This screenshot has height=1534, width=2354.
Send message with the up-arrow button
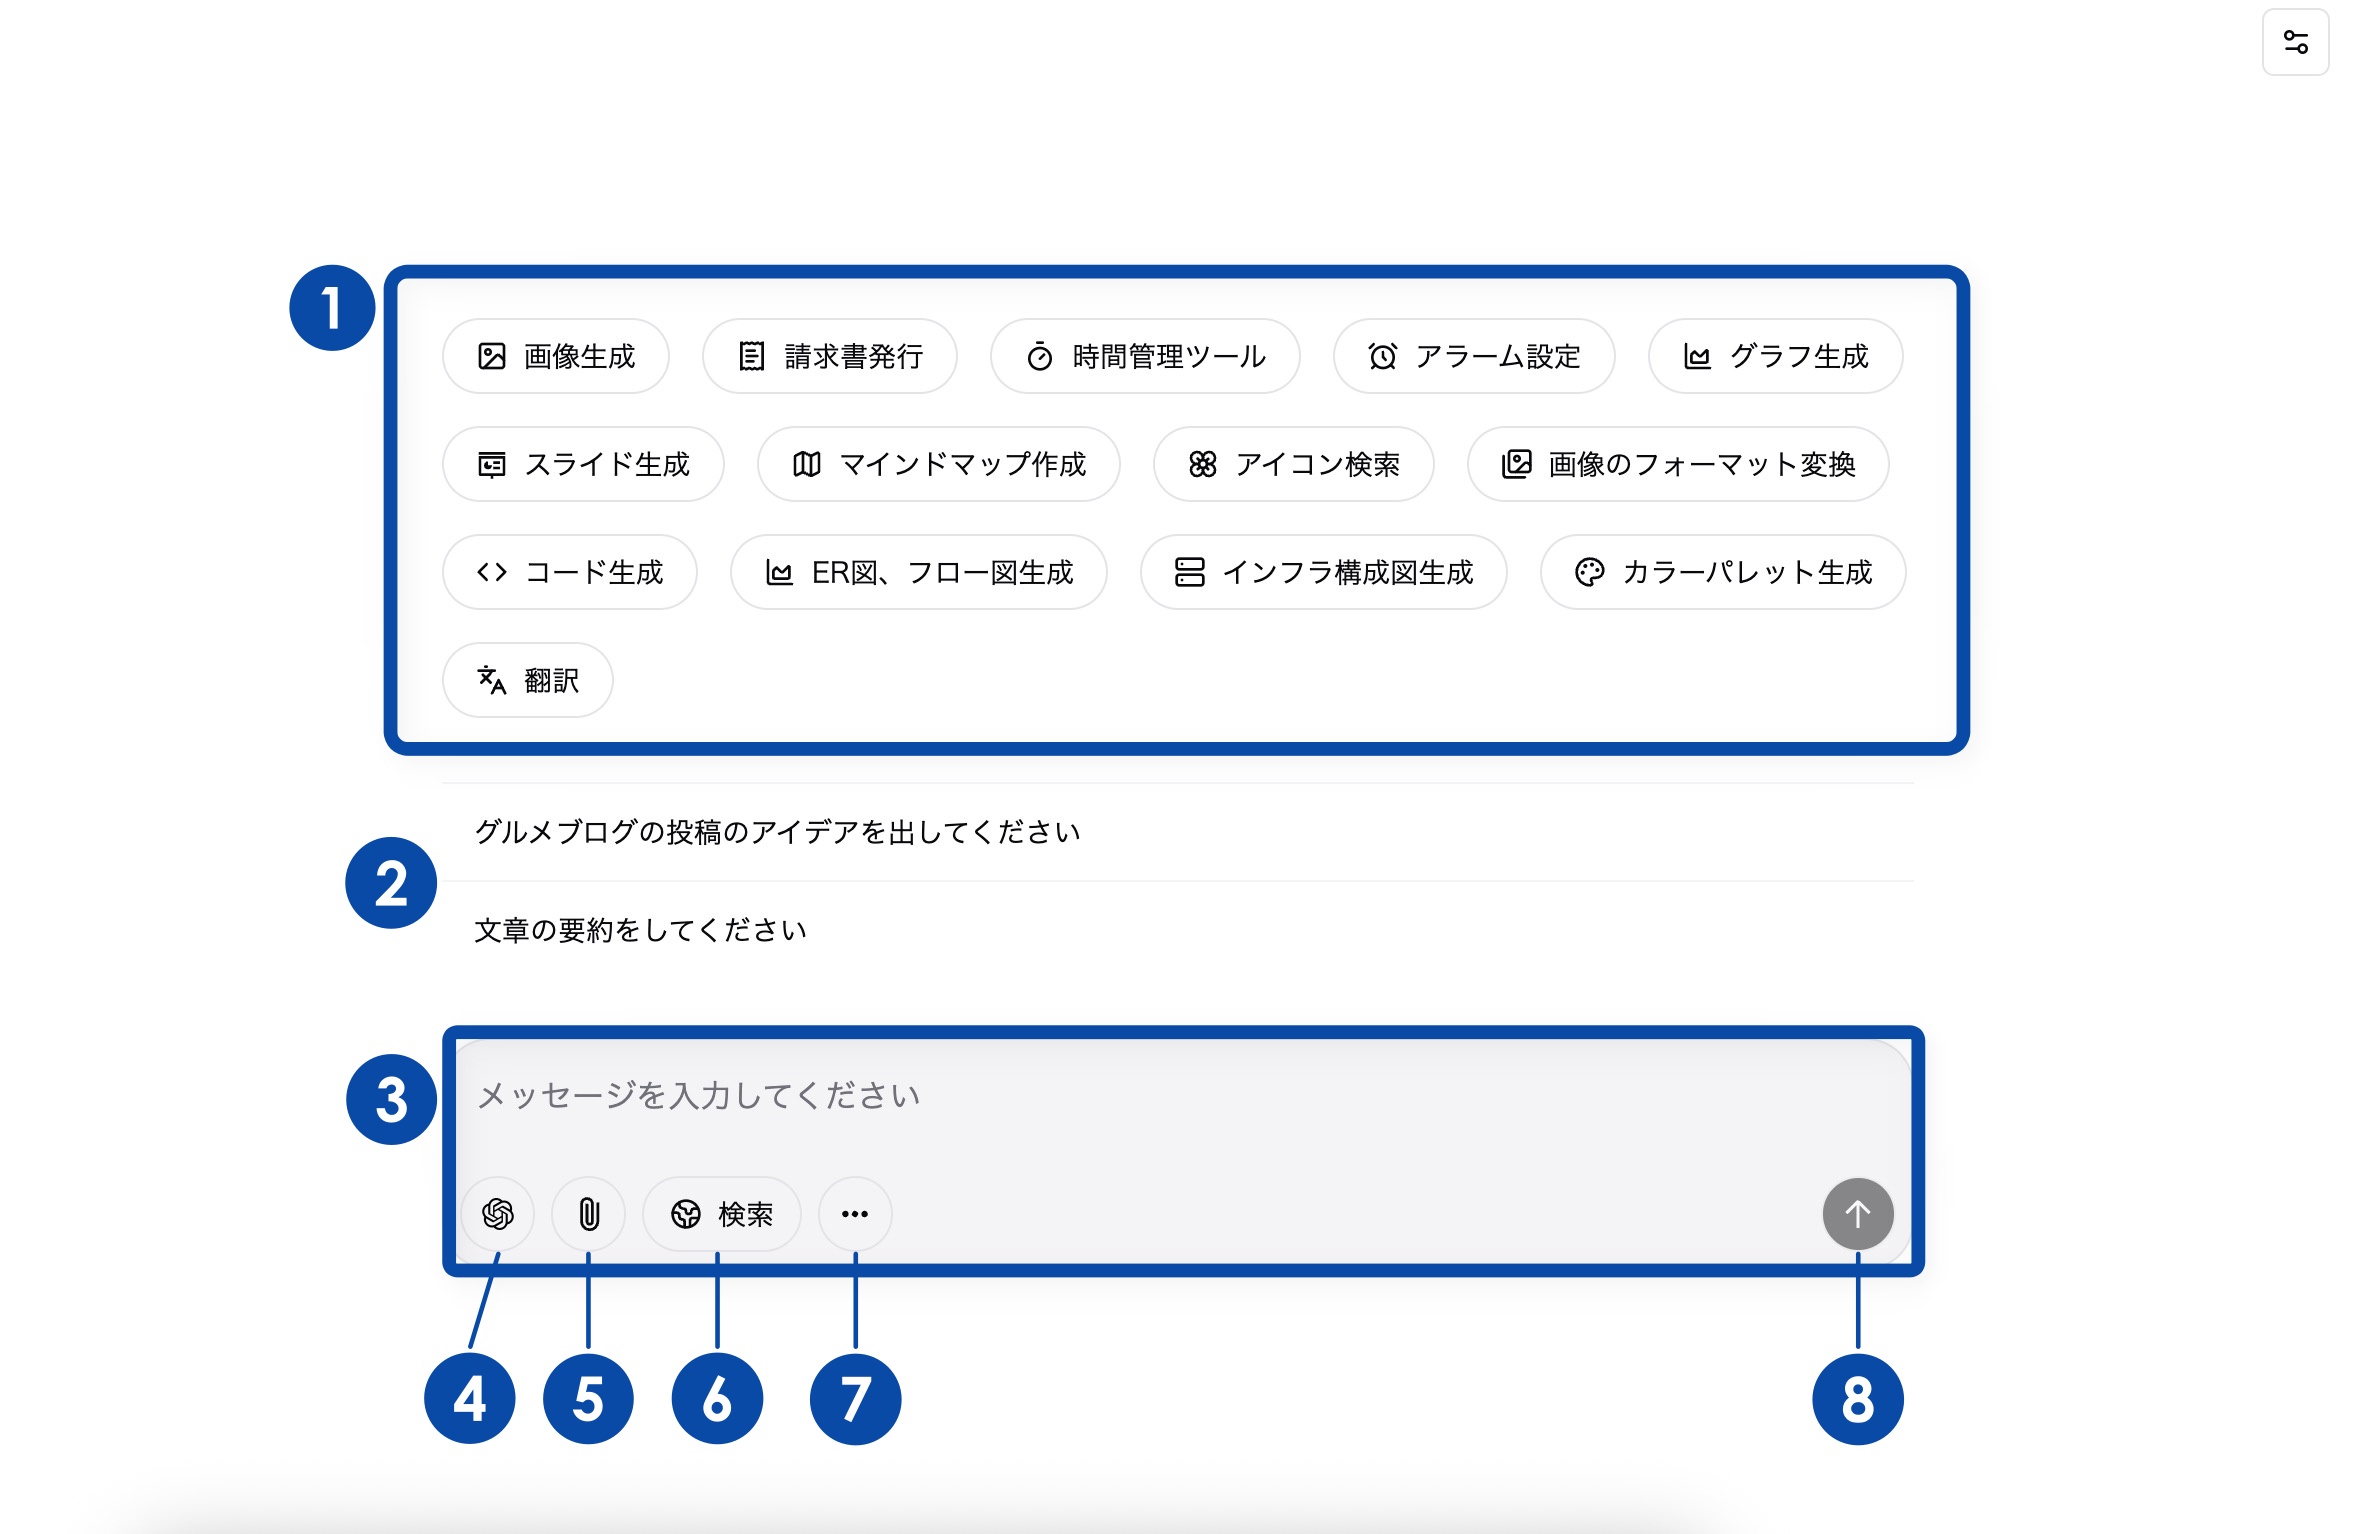pos(1858,1214)
